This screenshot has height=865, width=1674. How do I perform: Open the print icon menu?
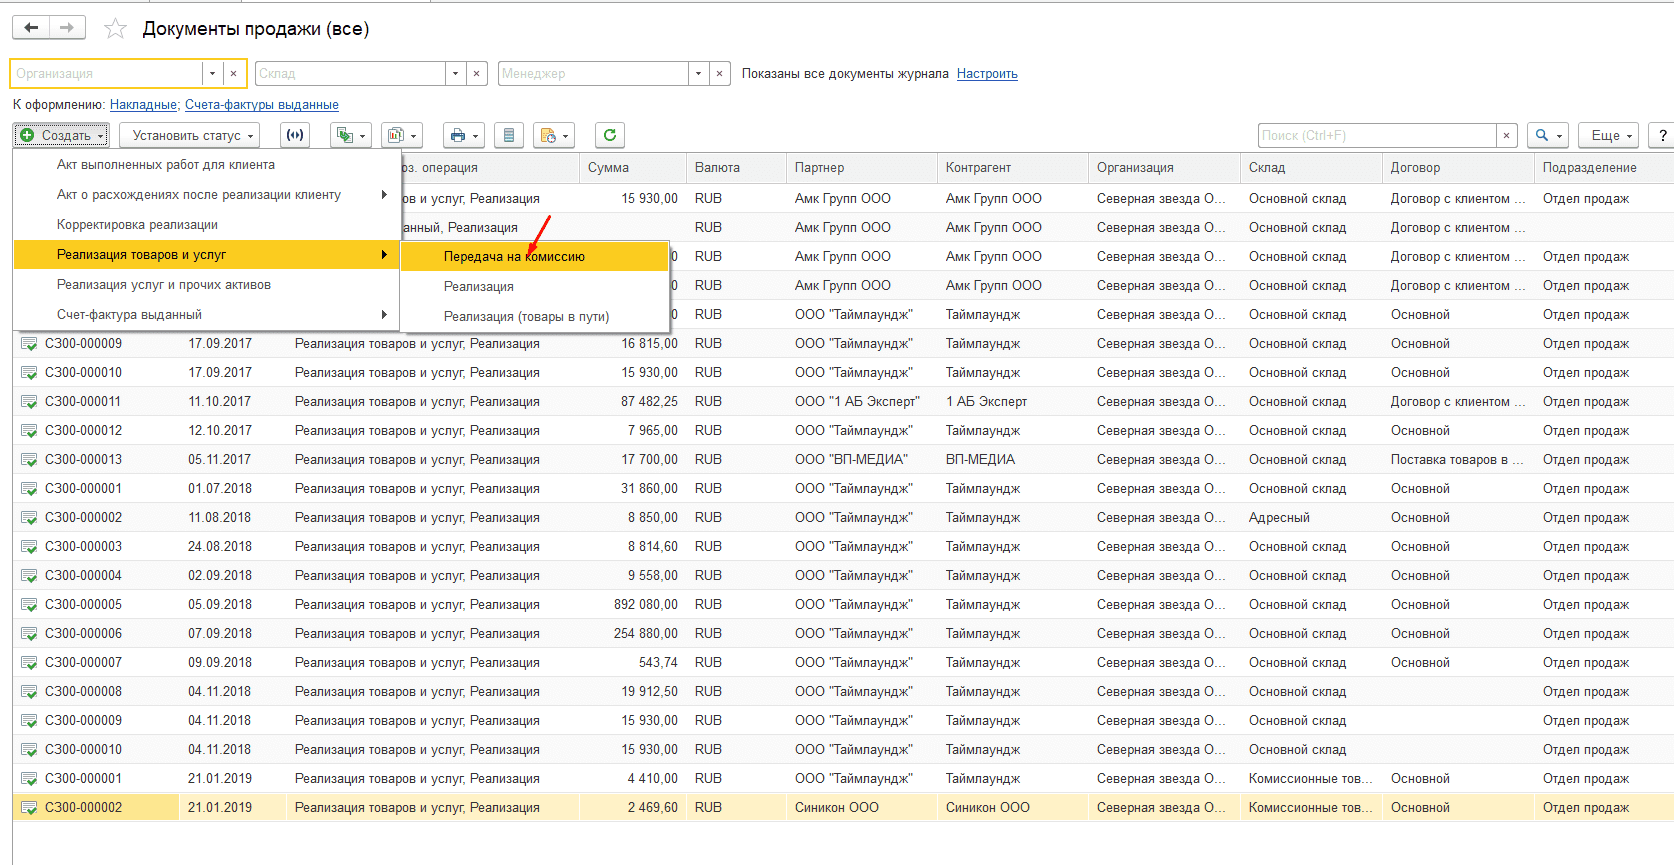pyautogui.click(x=464, y=135)
